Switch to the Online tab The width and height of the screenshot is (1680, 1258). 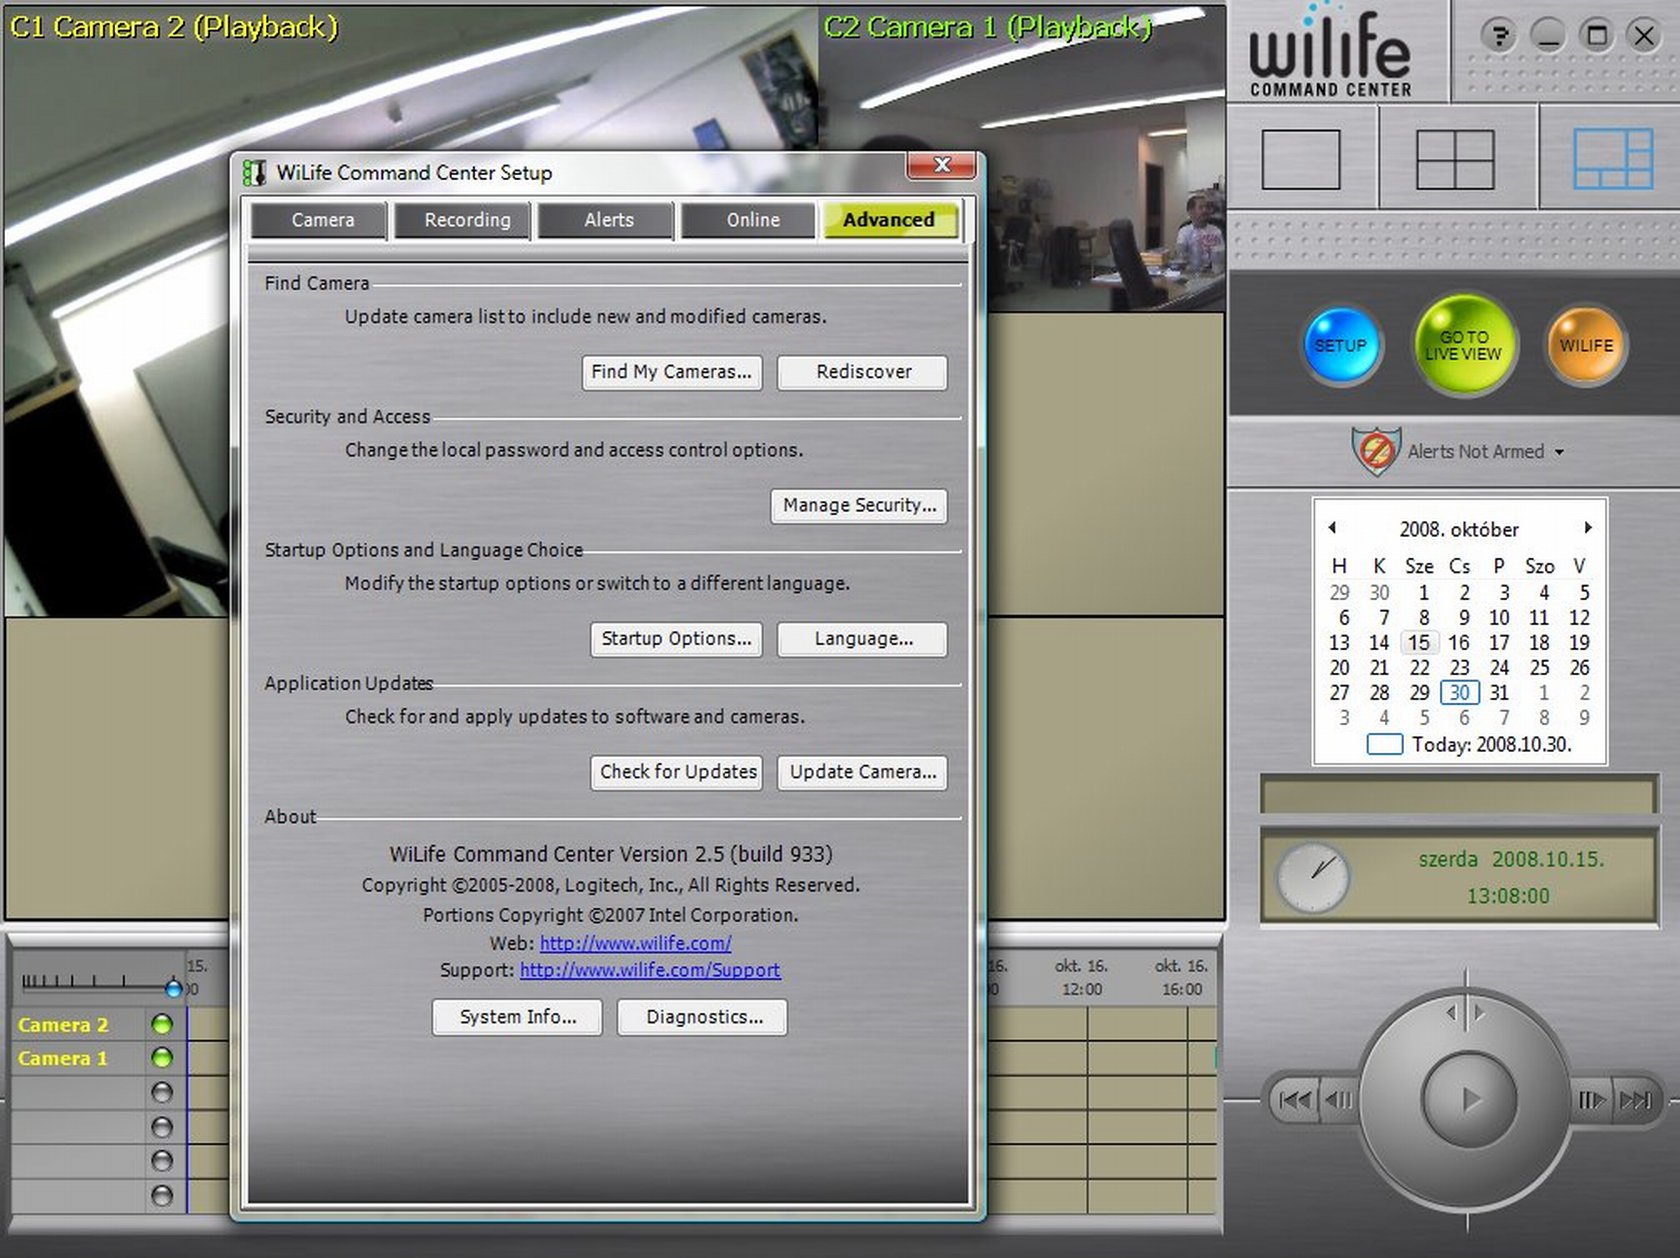point(750,220)
